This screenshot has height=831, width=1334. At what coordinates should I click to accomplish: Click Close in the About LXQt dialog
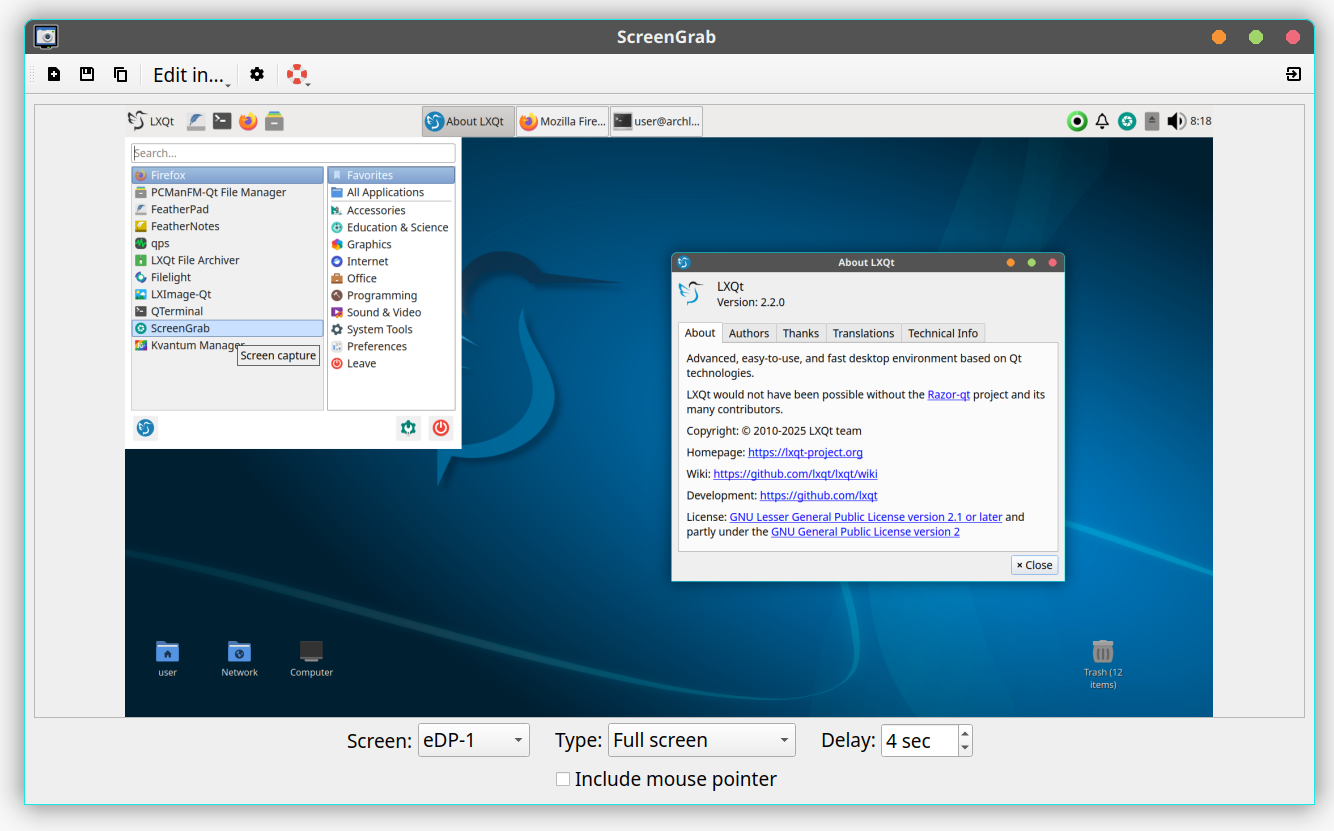[1035, 565]
